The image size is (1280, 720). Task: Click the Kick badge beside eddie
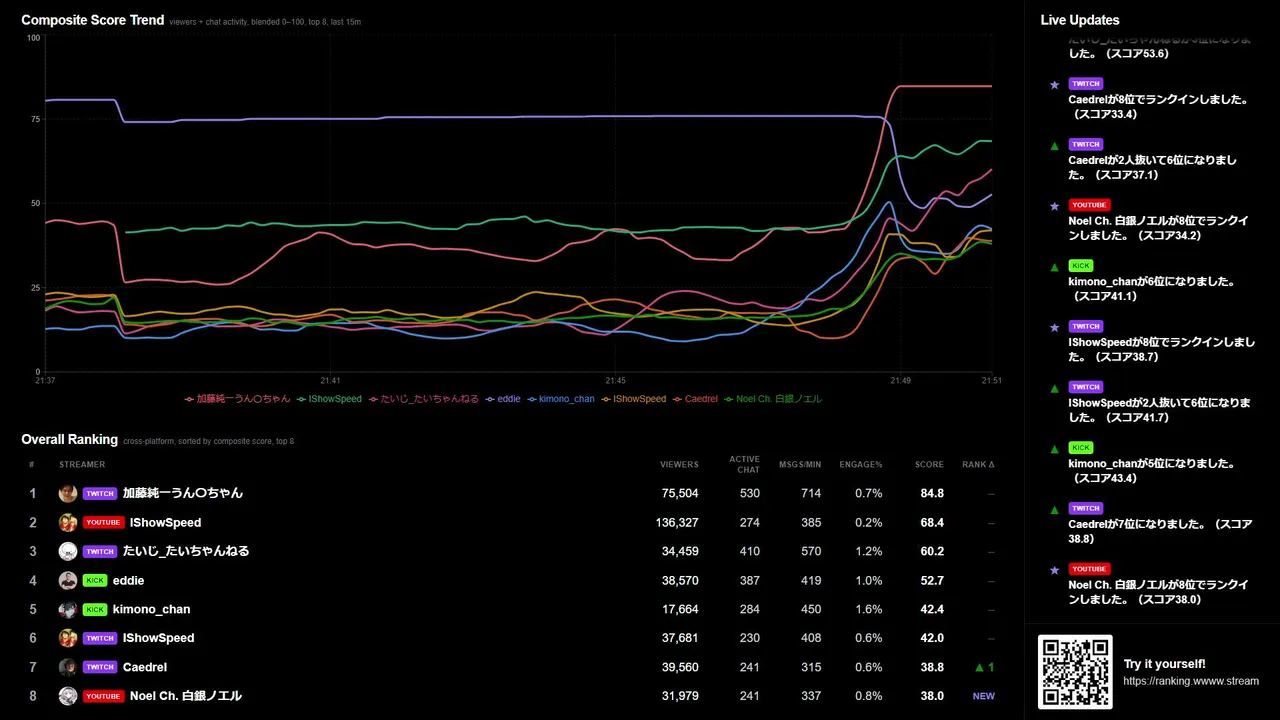pyautogui.click(x=95, y=580)
